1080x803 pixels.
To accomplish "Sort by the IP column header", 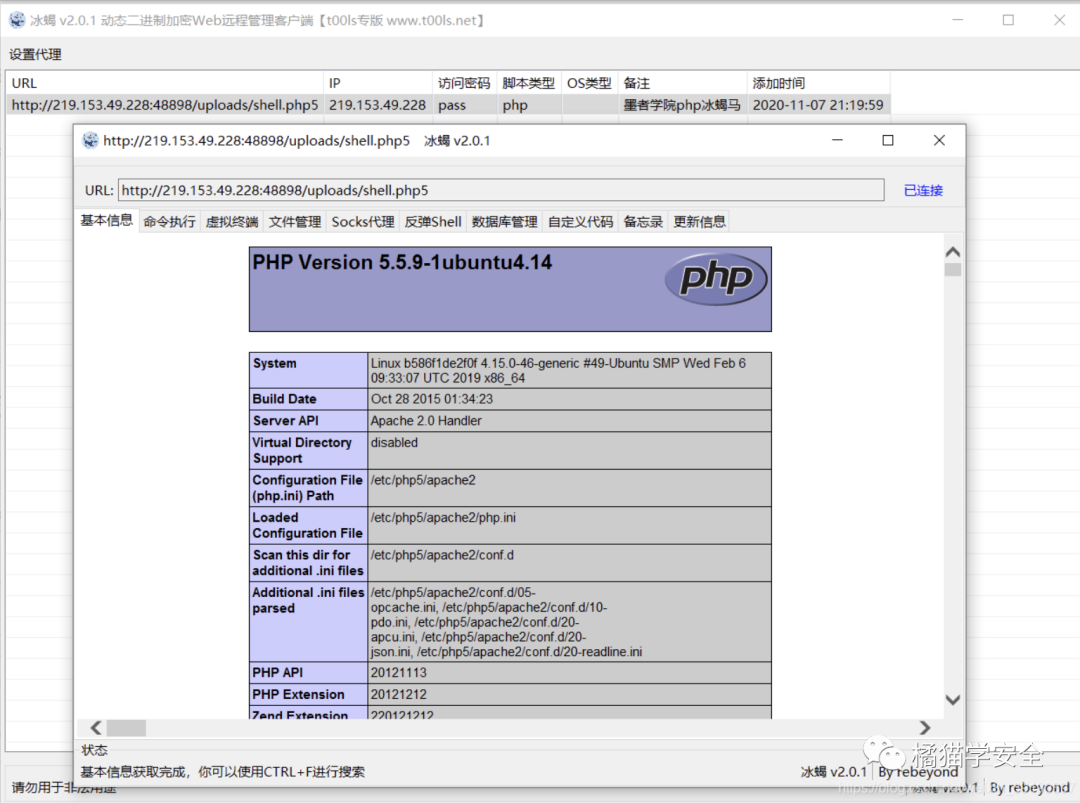I will point(377,83).
